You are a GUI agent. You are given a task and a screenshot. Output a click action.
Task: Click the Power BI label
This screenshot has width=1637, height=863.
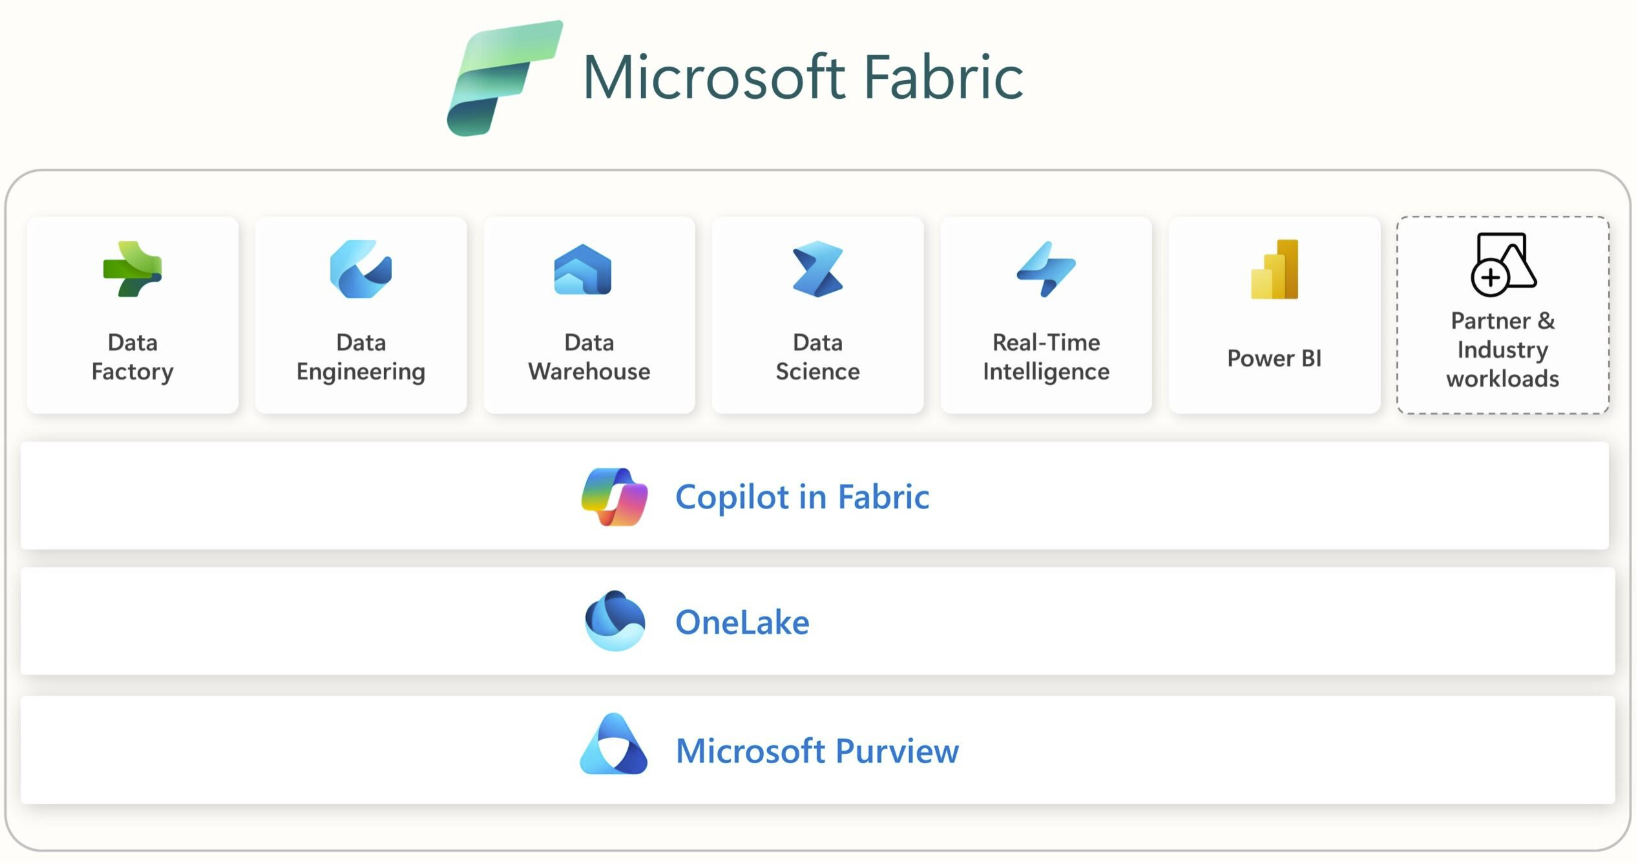[1274, 358]
